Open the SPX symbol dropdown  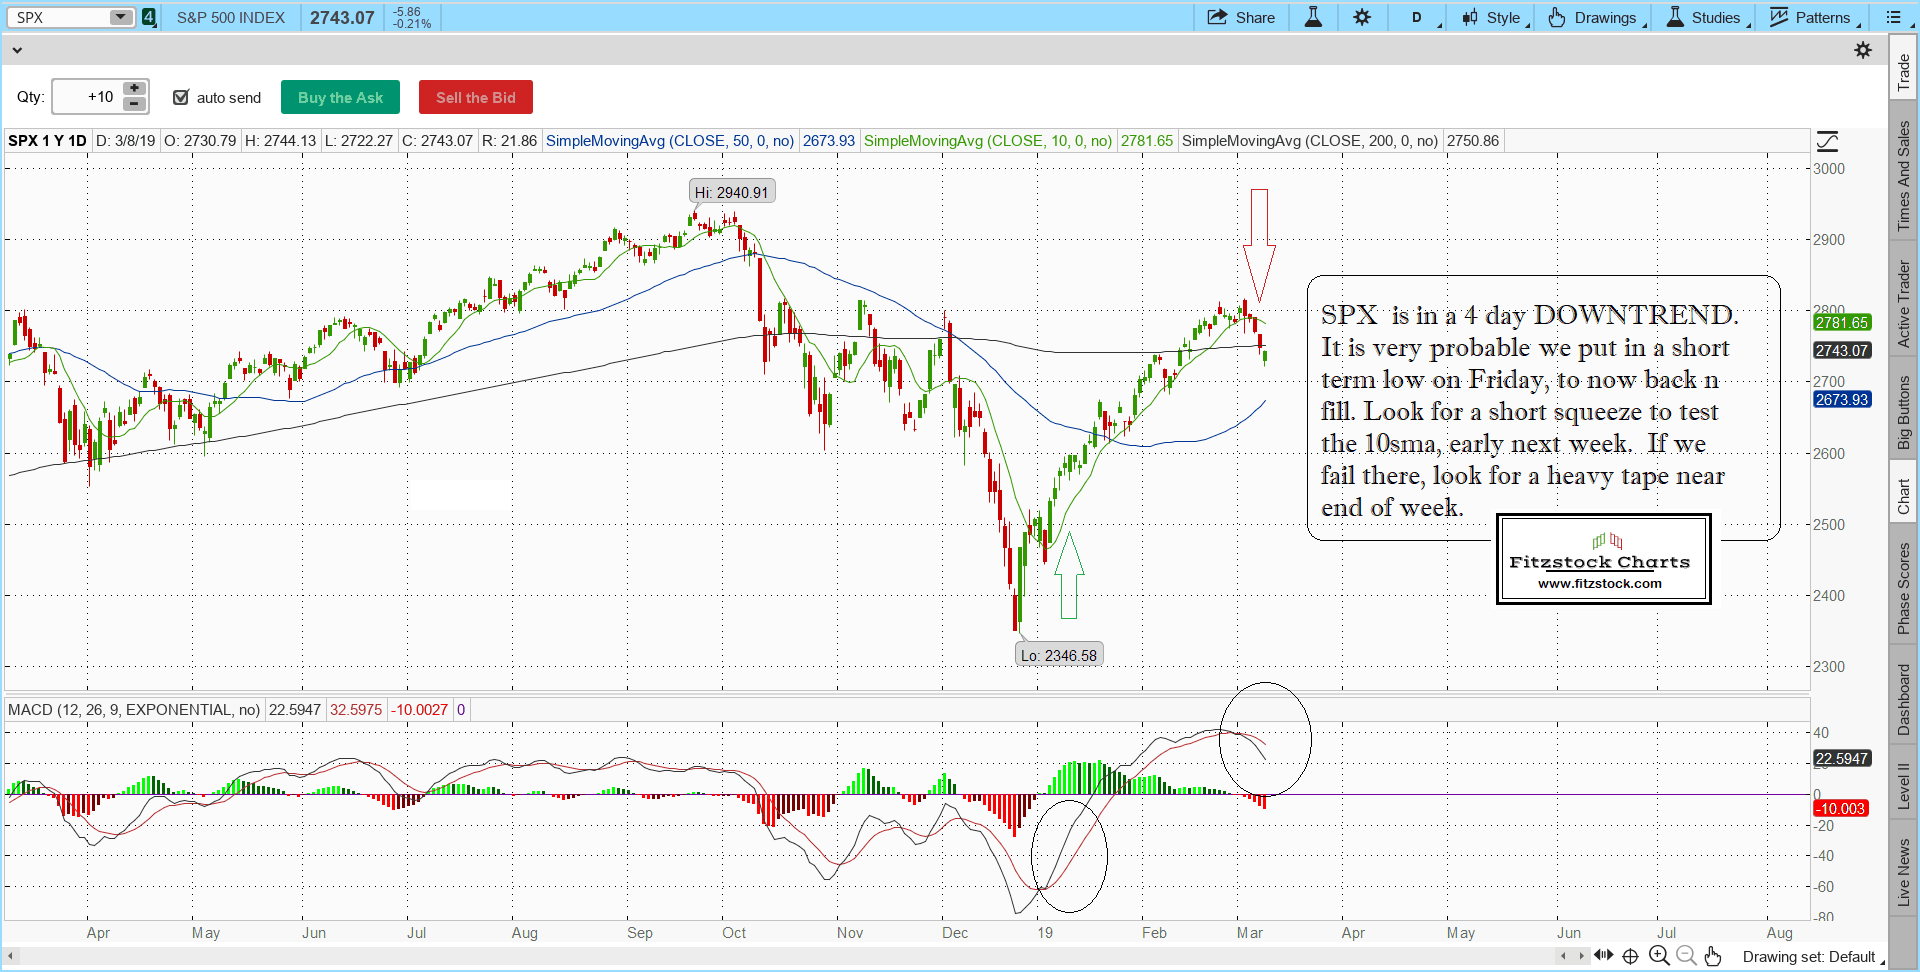click(121, 17)
